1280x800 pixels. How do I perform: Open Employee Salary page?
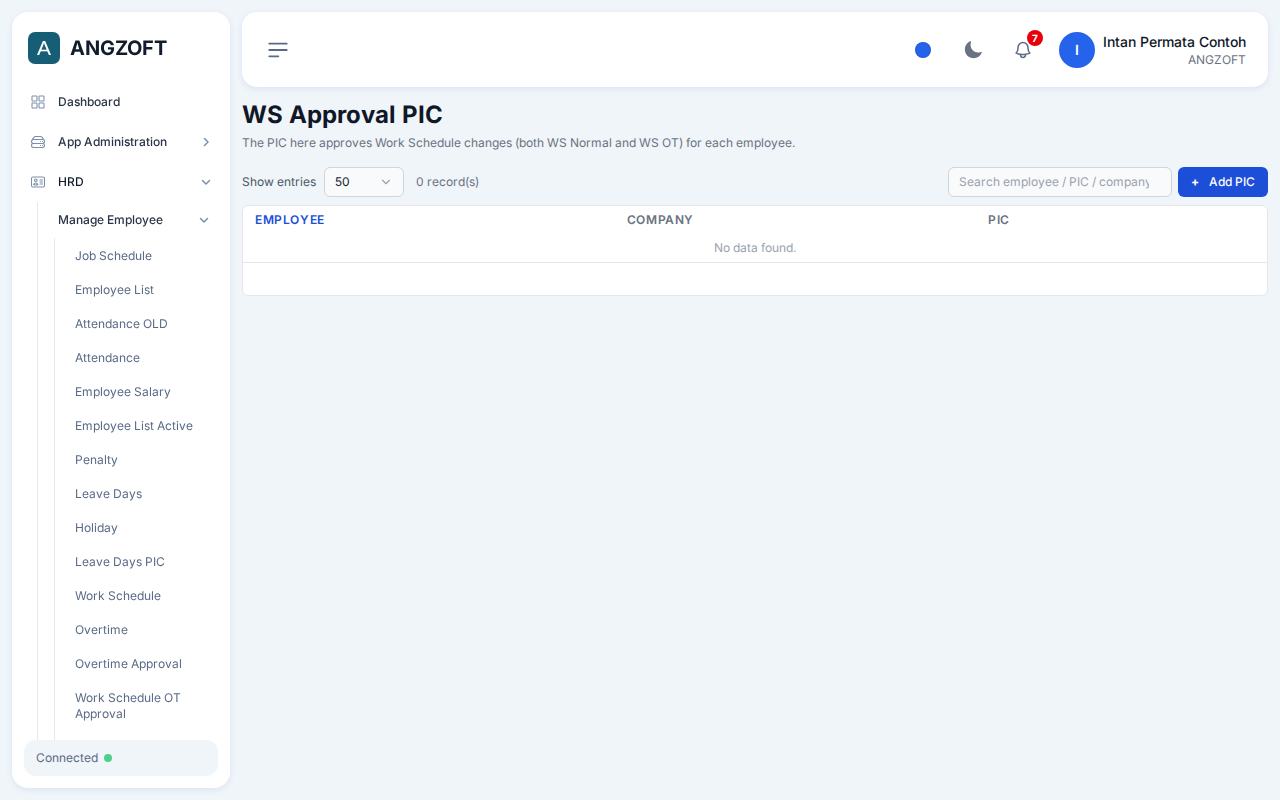[x=123, y=392]
